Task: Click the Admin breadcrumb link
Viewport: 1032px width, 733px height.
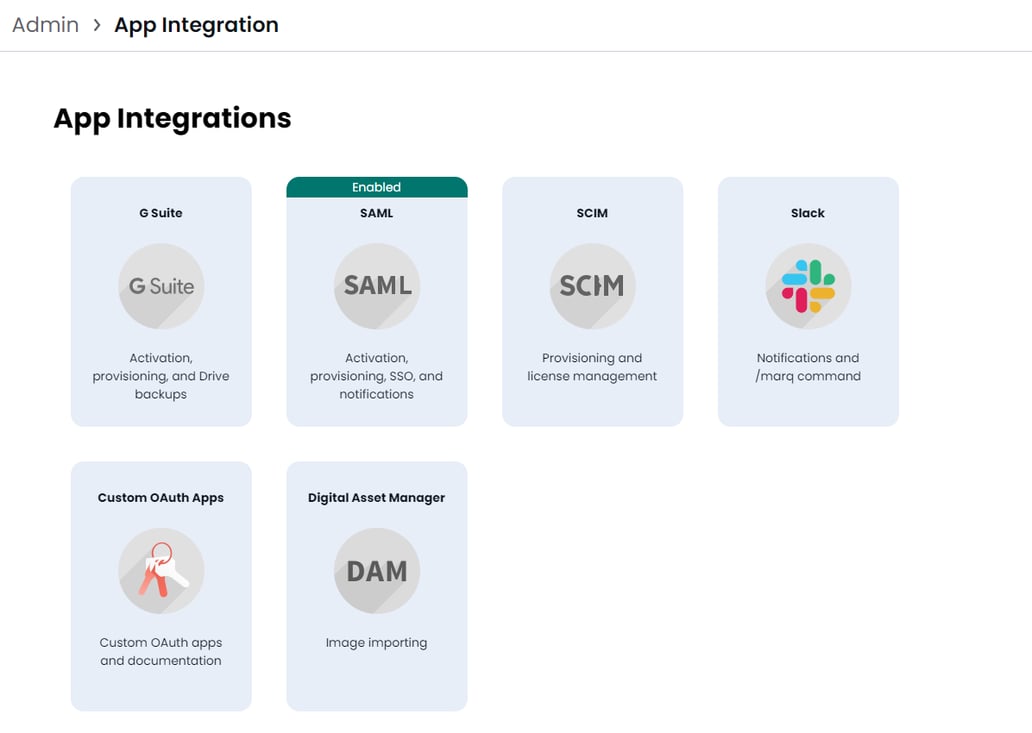Action: (x=45, y=24)
